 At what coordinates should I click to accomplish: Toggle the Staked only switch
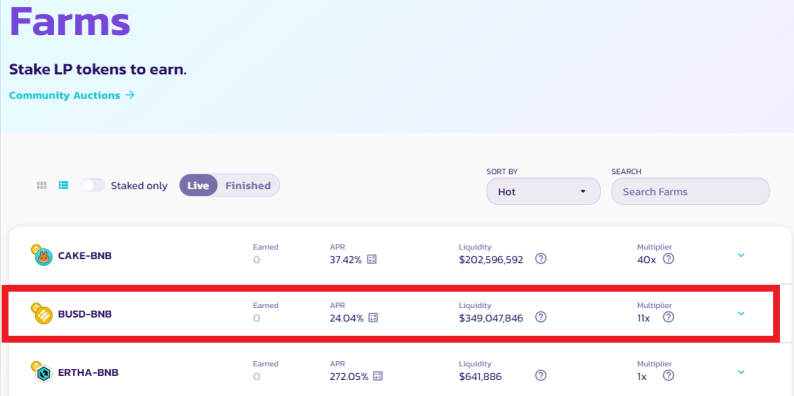pyautogui.click(x=94, y=185)
